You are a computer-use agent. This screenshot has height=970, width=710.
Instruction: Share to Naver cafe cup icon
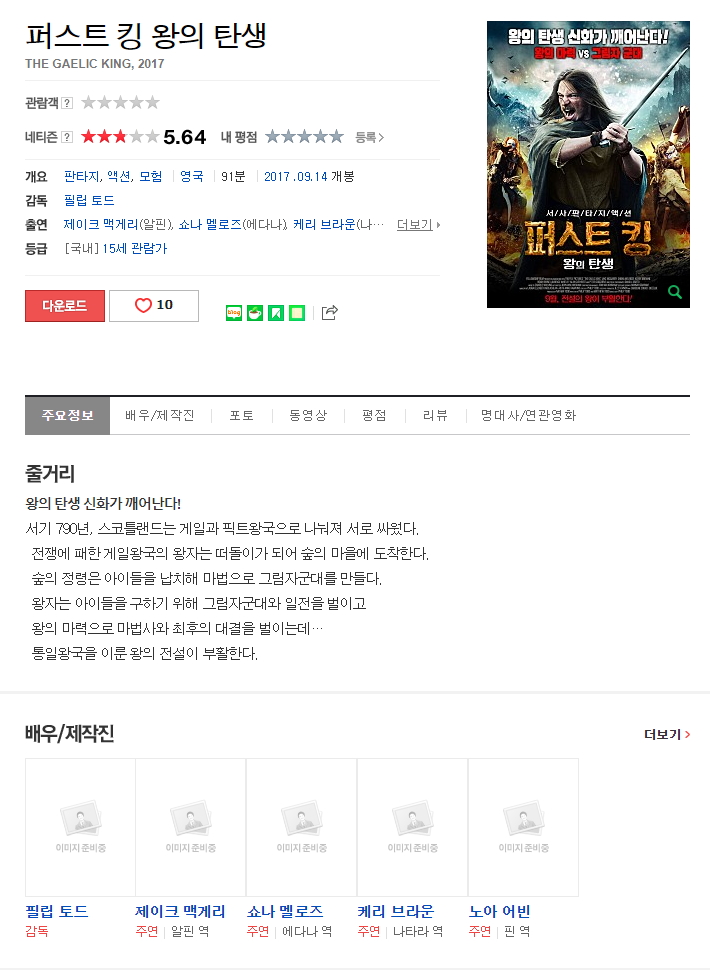click(x=255, y=313)
